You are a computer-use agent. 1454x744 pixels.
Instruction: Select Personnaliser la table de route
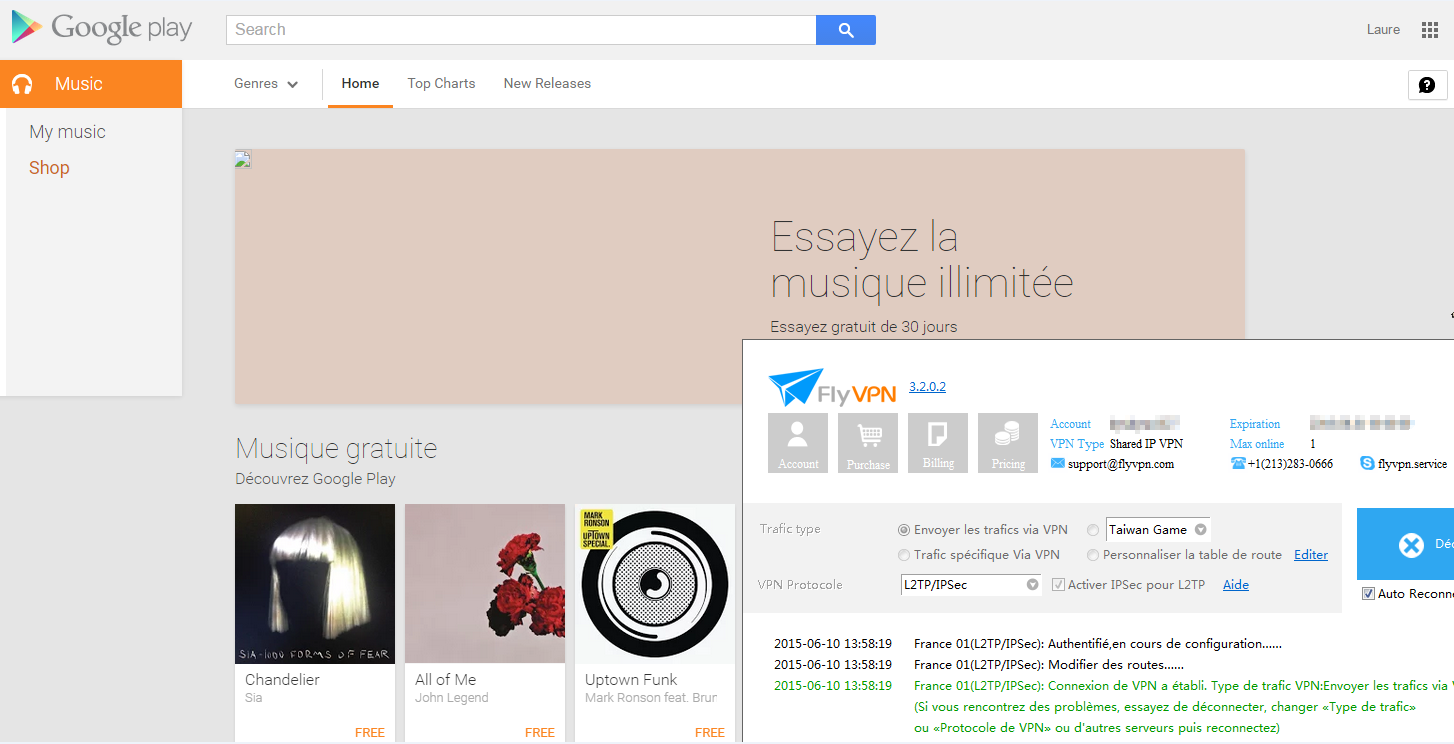[1093, 555]
